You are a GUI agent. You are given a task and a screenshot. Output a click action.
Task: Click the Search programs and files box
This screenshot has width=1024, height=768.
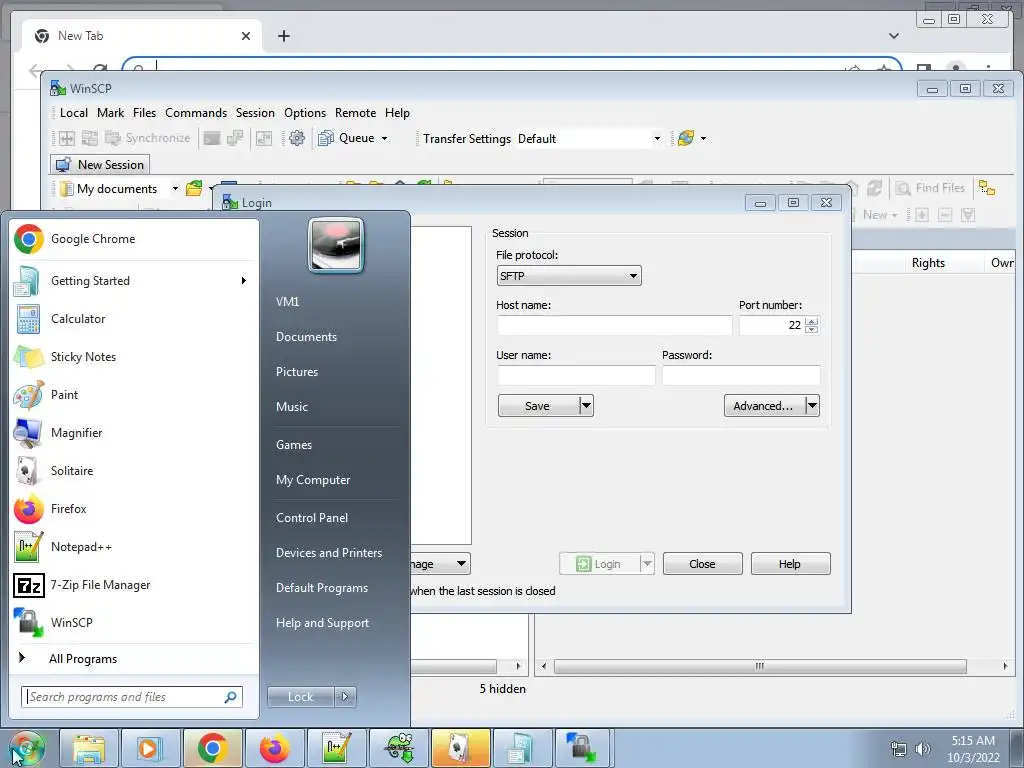pos(132,697)
